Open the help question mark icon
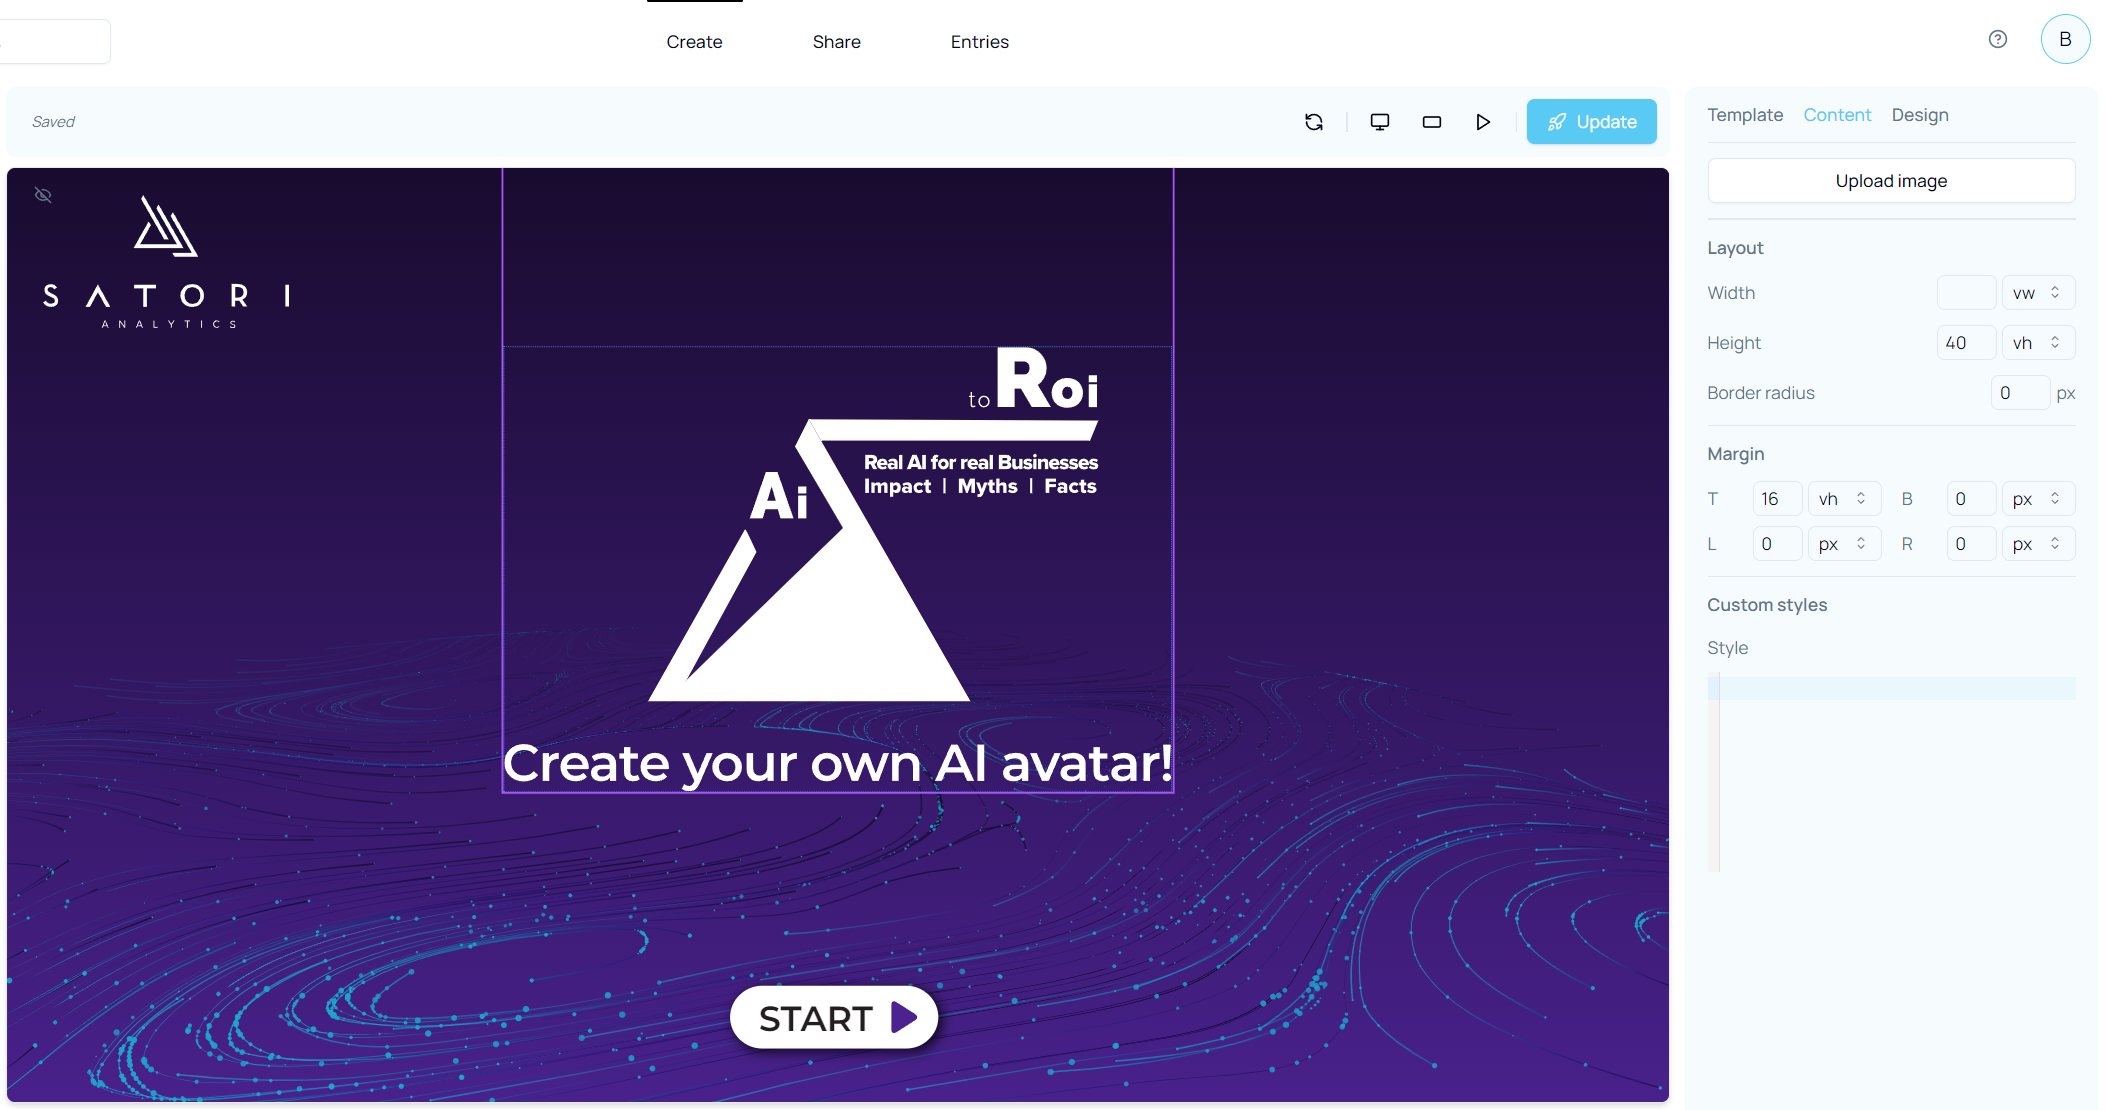The image size is (2107, 1110). [1998, 39]
